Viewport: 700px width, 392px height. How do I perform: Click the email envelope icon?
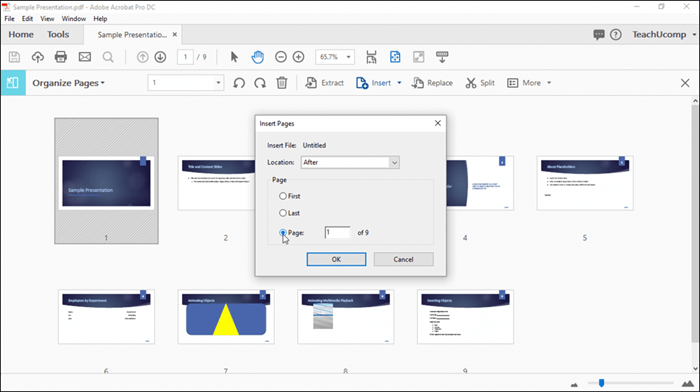tap(85, 57)
